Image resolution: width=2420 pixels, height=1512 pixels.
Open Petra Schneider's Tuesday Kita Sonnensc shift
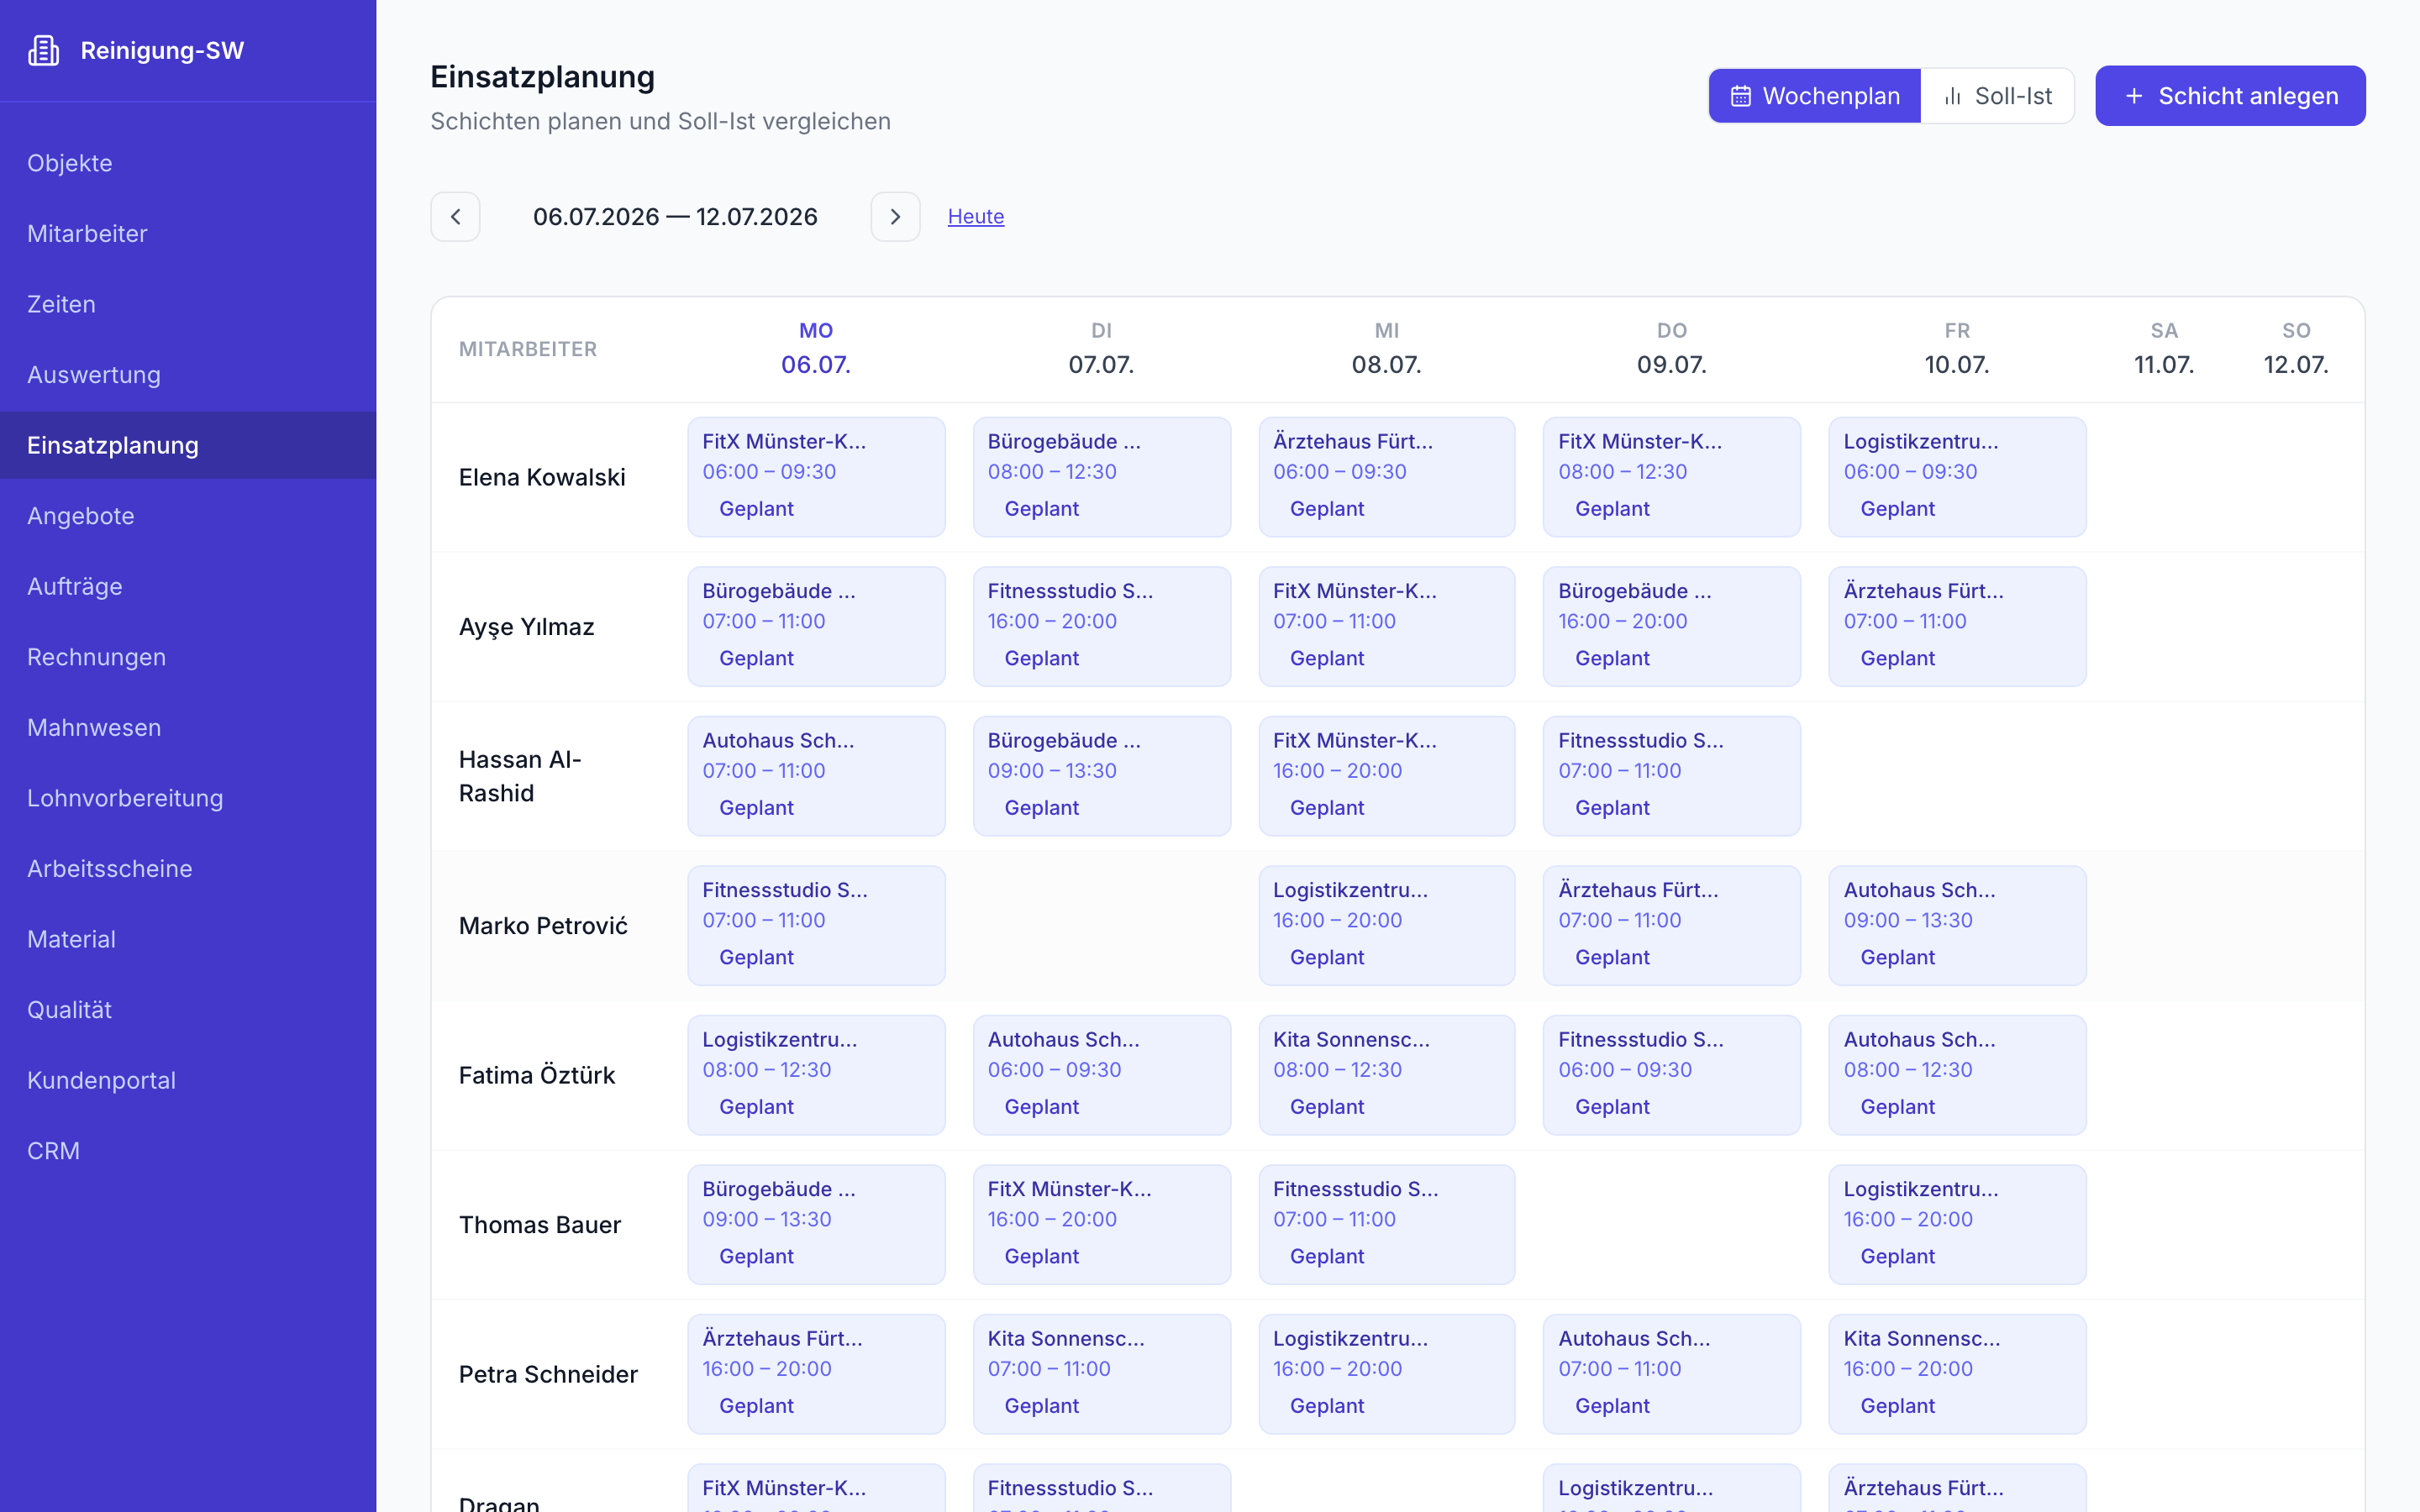(x=1101, y=1374)
